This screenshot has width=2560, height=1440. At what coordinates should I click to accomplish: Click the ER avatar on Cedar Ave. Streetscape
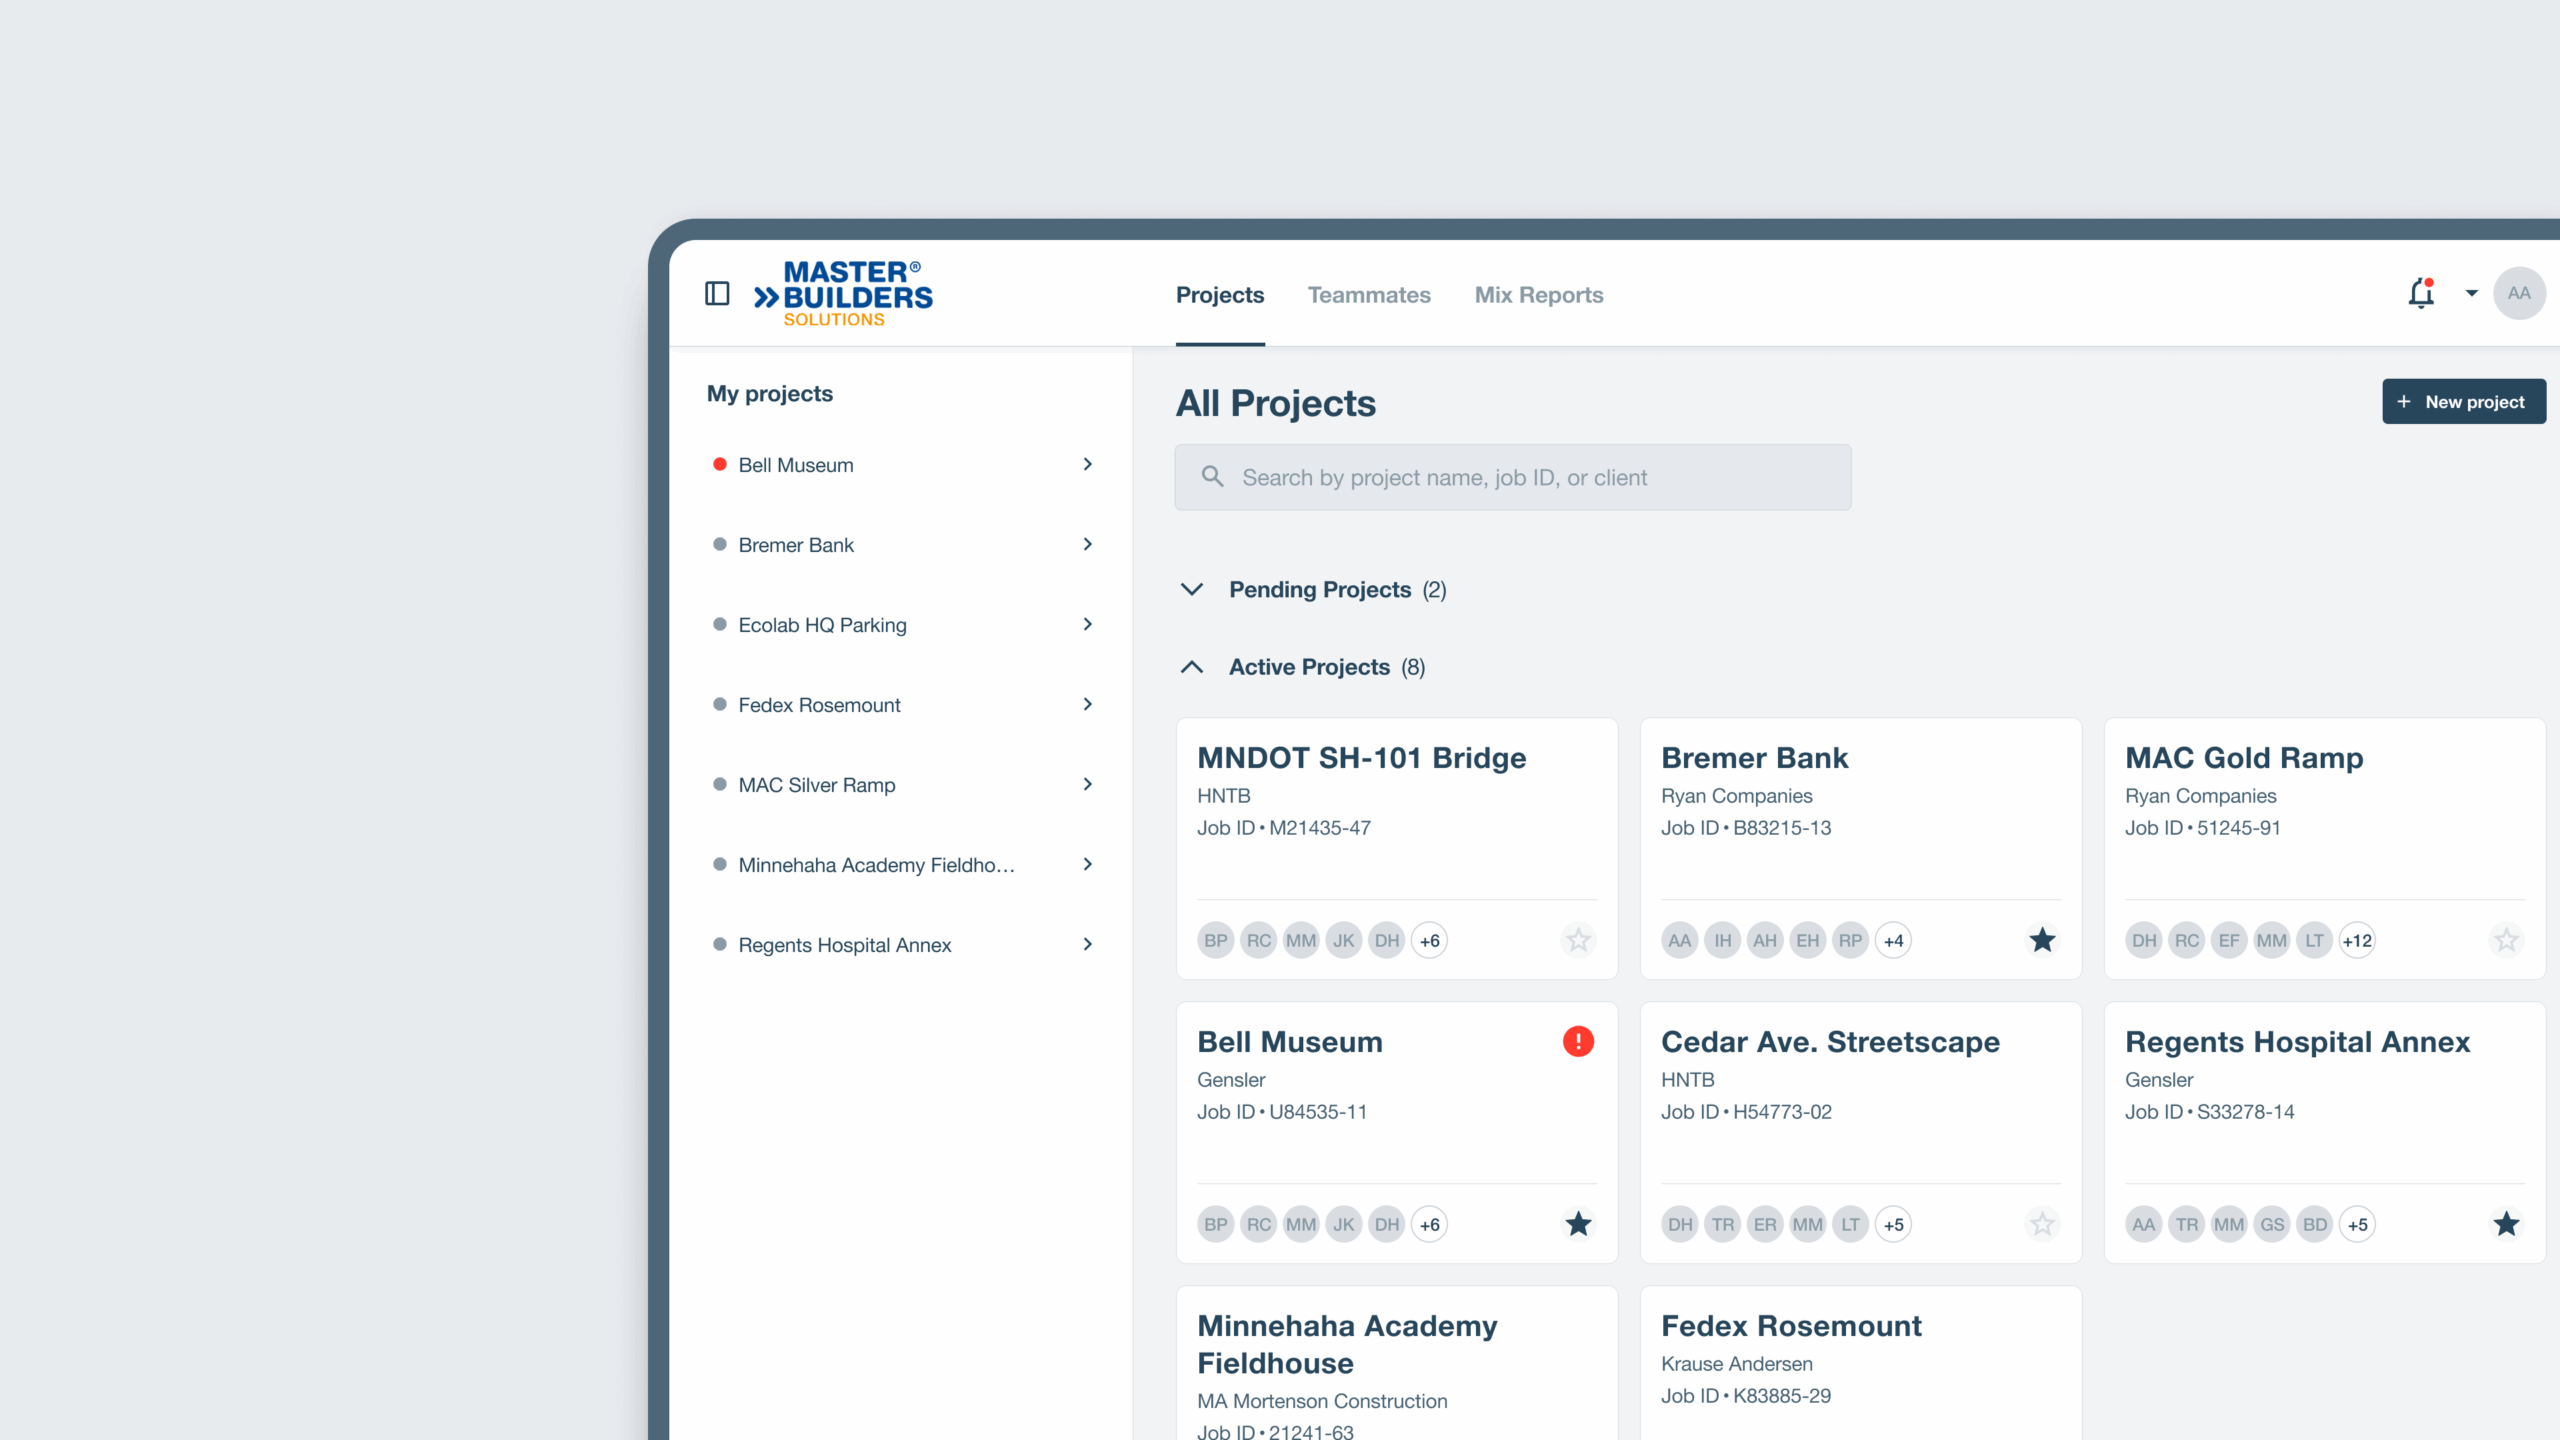point(1765,1224)
